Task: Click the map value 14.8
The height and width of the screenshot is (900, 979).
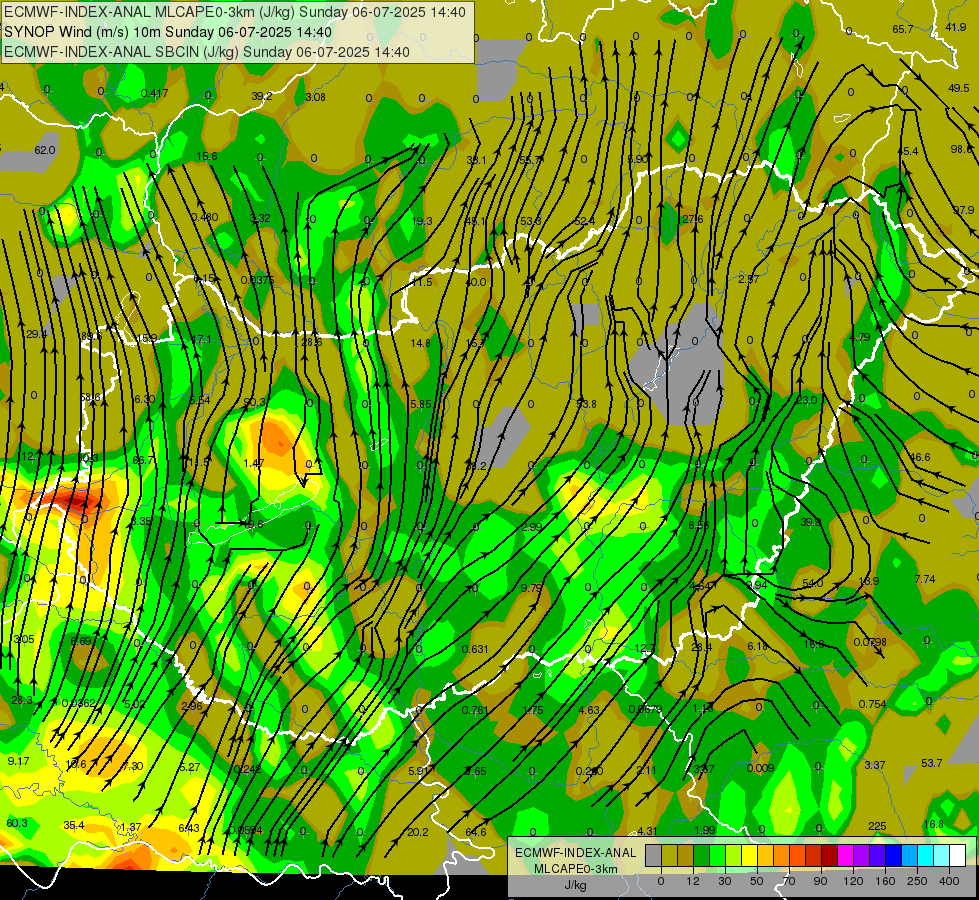Action: (420, 343)
